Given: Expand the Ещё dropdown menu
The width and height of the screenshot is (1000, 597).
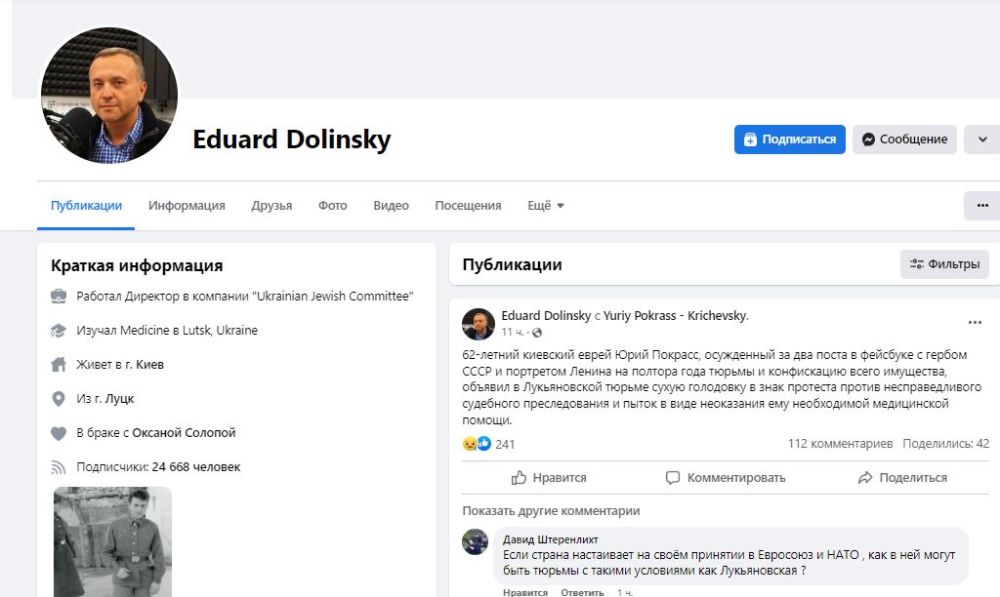Looking at the screenshot, I should tap(546, 206).
